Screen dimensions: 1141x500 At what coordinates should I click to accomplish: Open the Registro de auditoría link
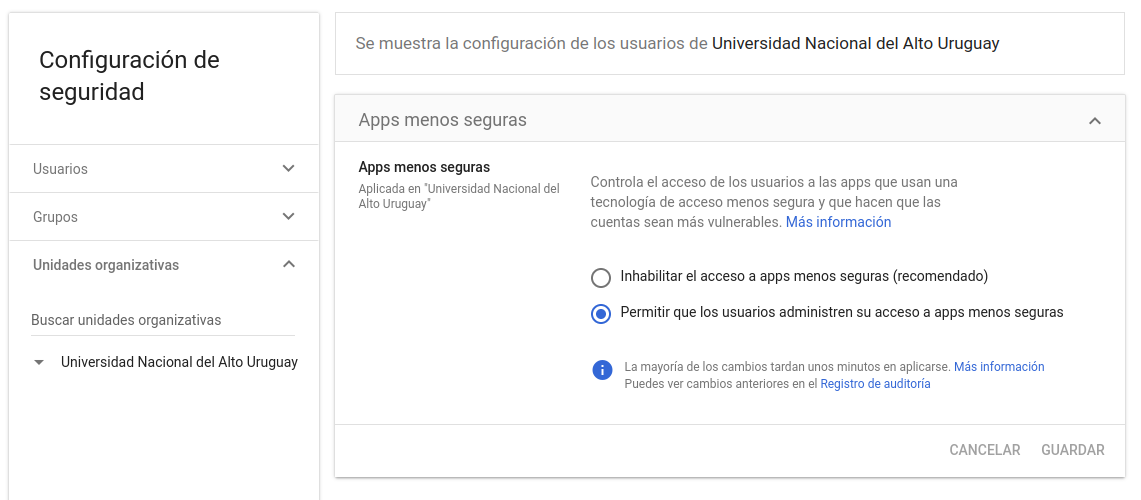[875, 384]
